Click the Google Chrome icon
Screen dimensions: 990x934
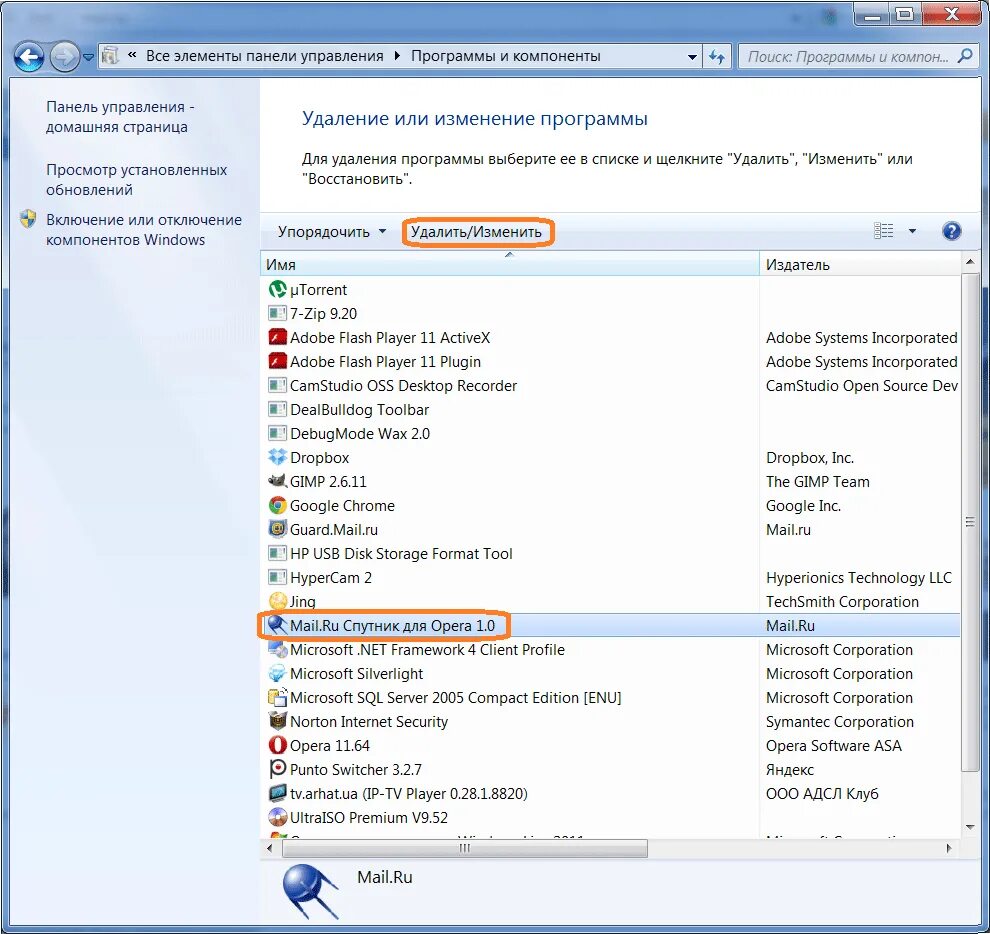point(277,505)
